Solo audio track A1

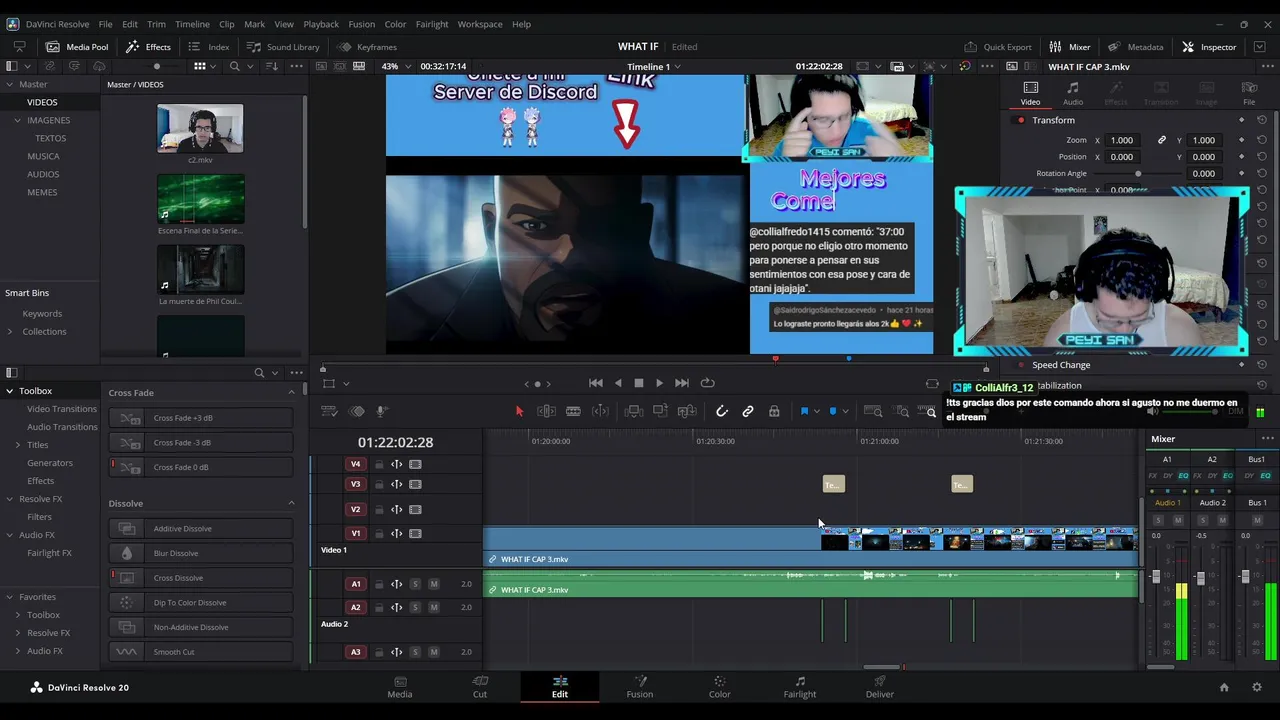click(415, 584)
